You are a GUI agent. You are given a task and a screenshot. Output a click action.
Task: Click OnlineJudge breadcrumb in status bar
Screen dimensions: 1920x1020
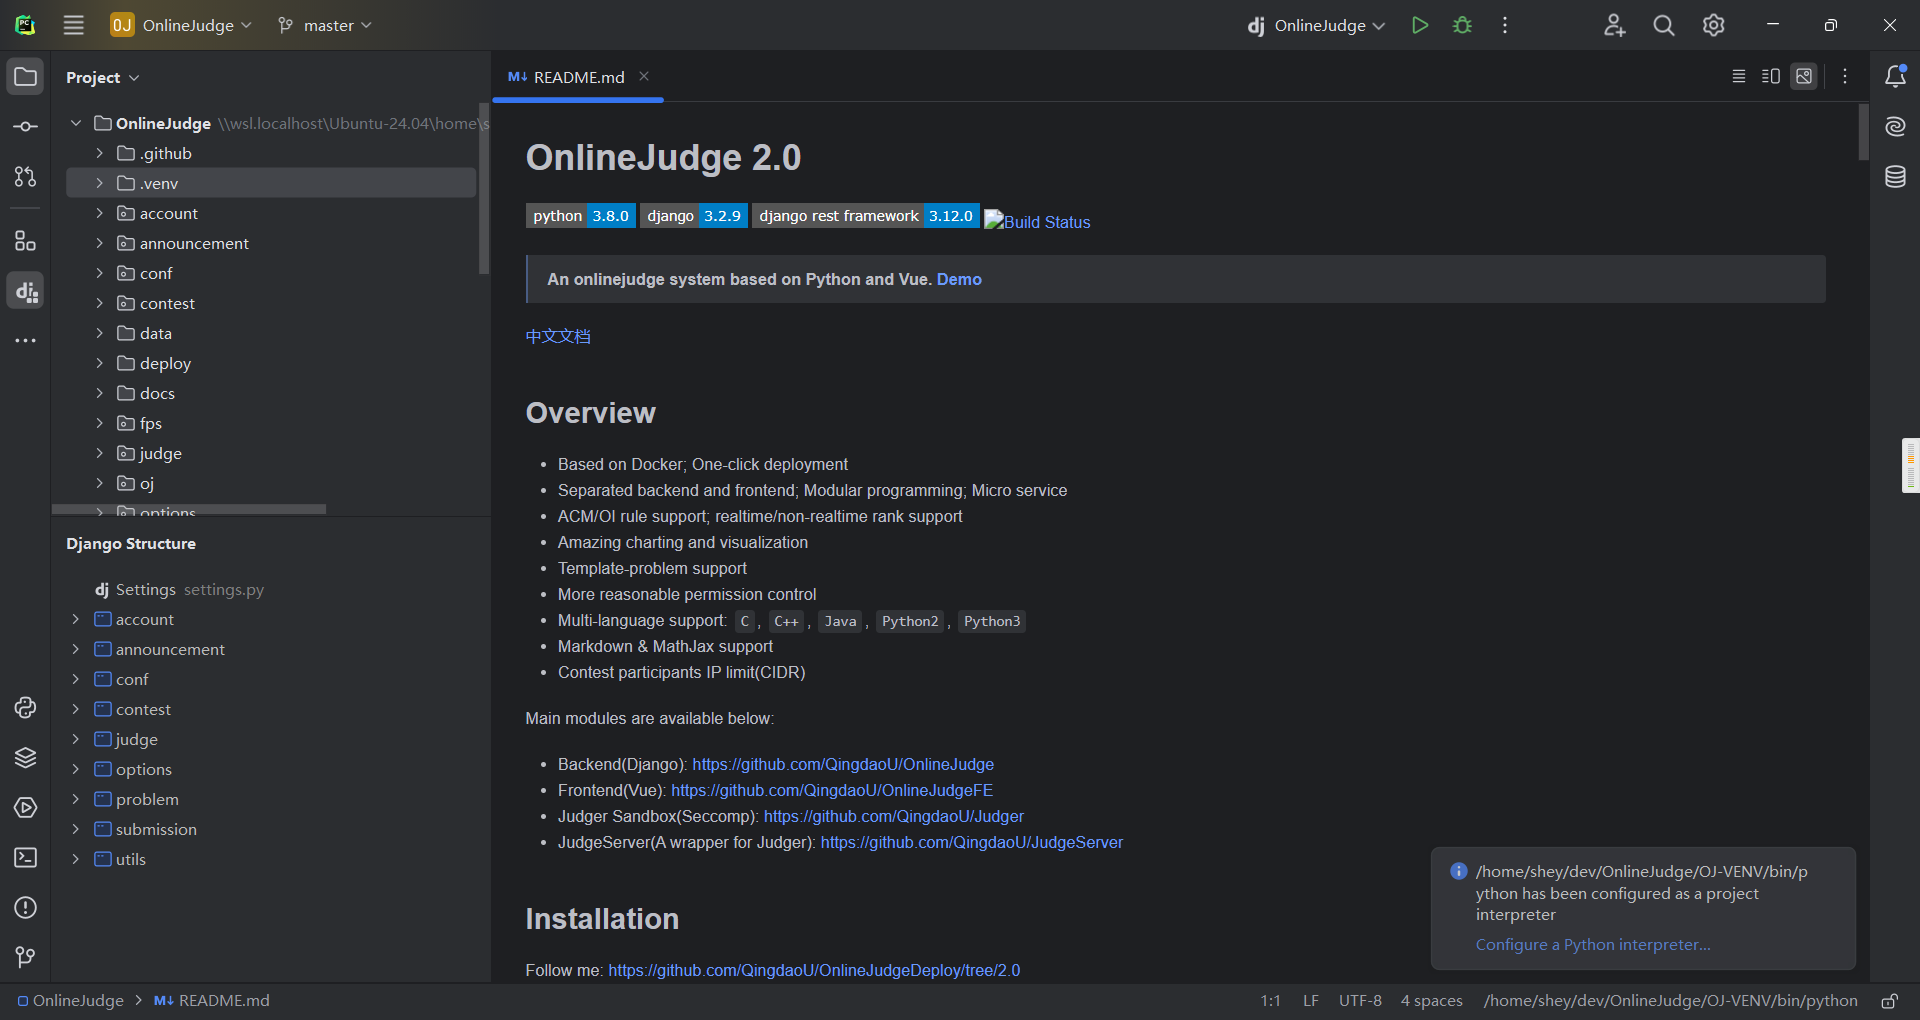pos(70,1001)
